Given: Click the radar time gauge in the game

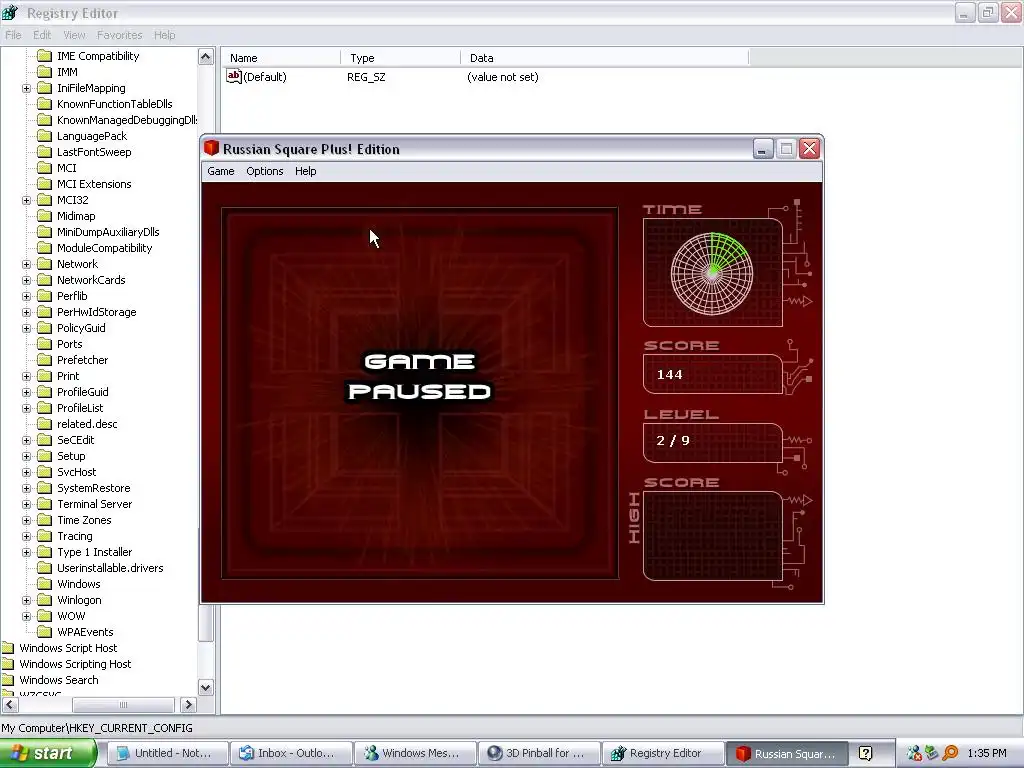Looking at the screenshot, I should (712, 274).
